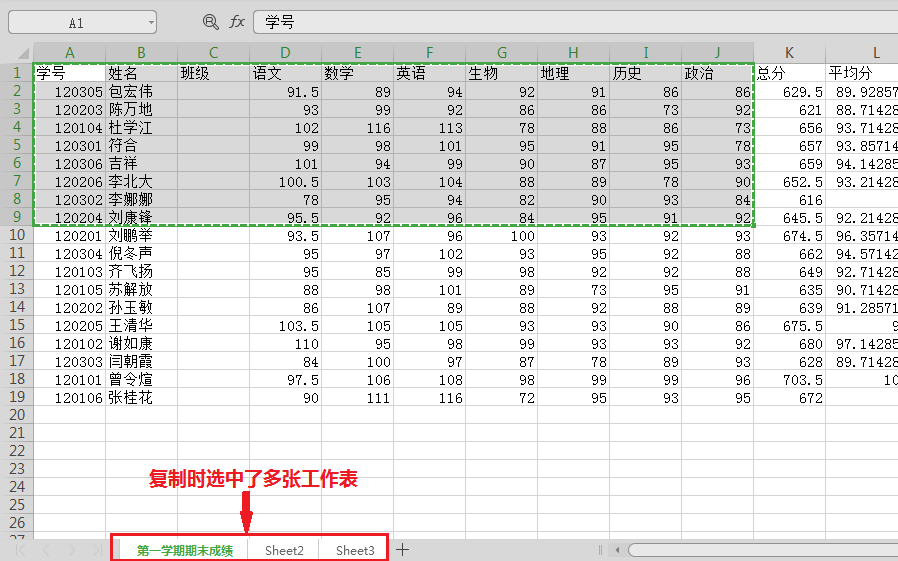
Task: Click the name cell 倪冬声
Action: click(x=141, y=253)
